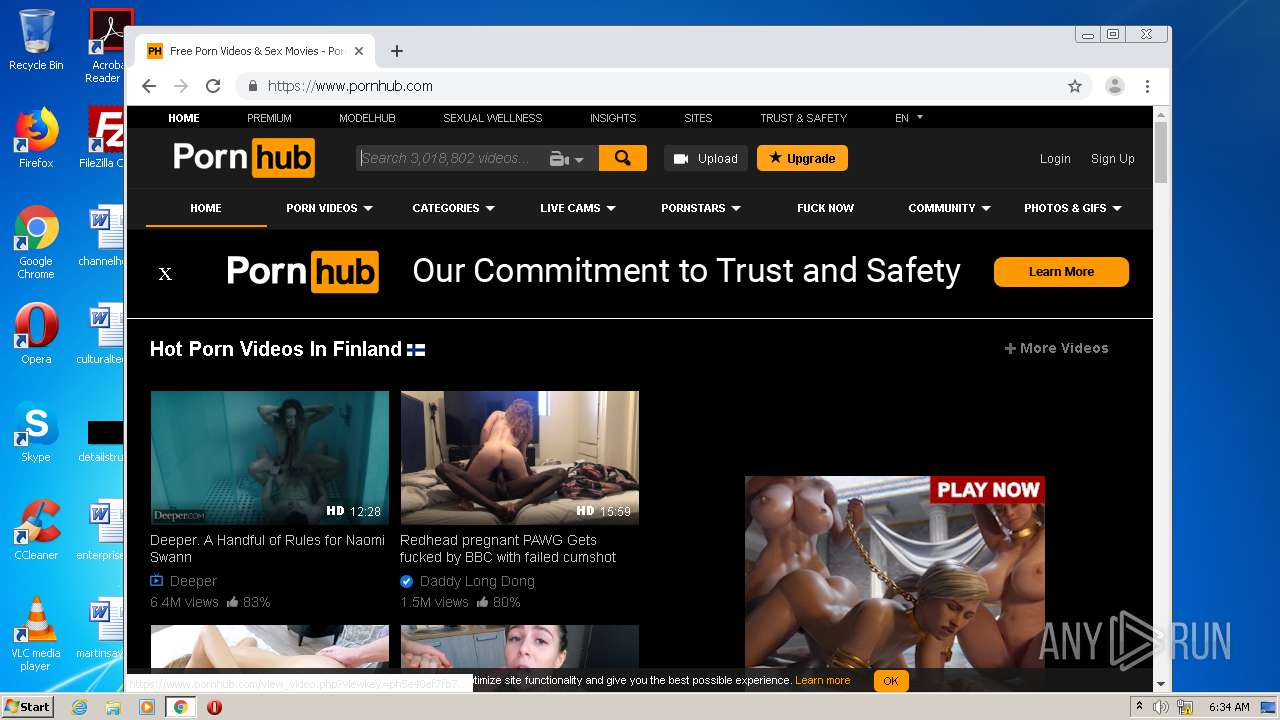This screenshot has height=720, width=1280.
Task: Click the Upgrade star button
Action: pyautogui.click(x=802, y=158)
